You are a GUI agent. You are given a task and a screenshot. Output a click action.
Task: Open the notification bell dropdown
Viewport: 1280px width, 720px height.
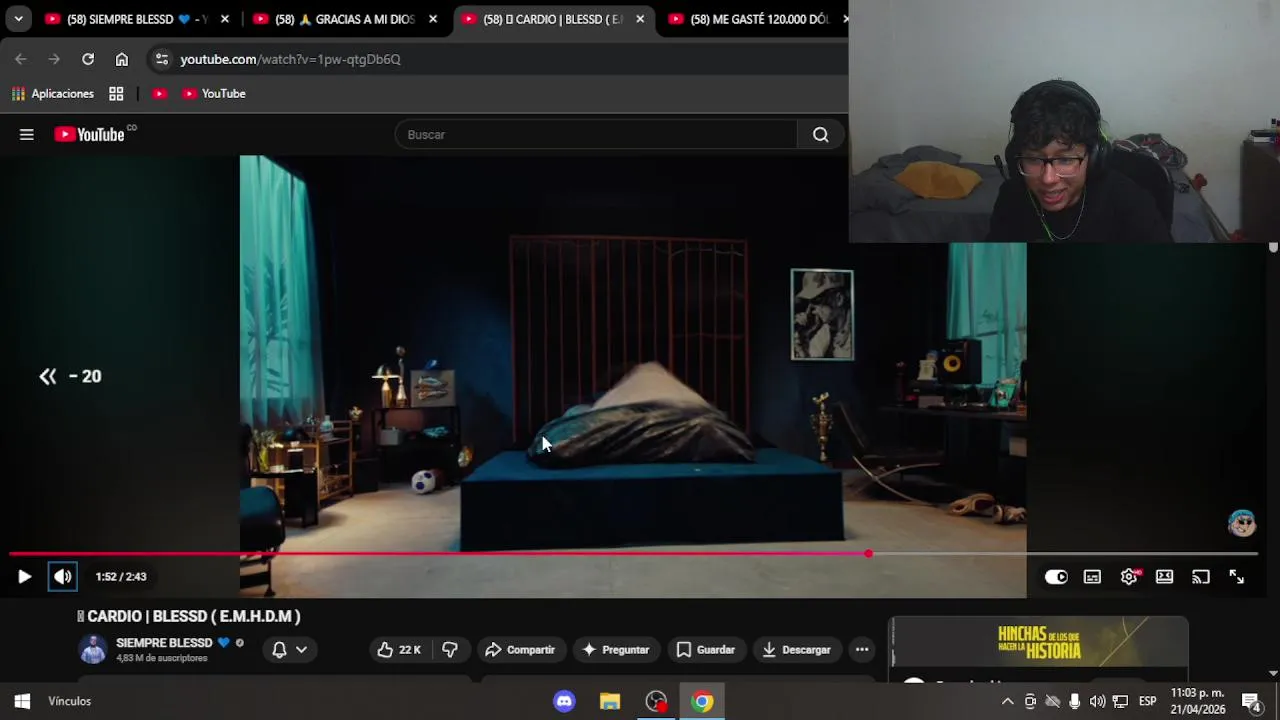coord(289,650)
